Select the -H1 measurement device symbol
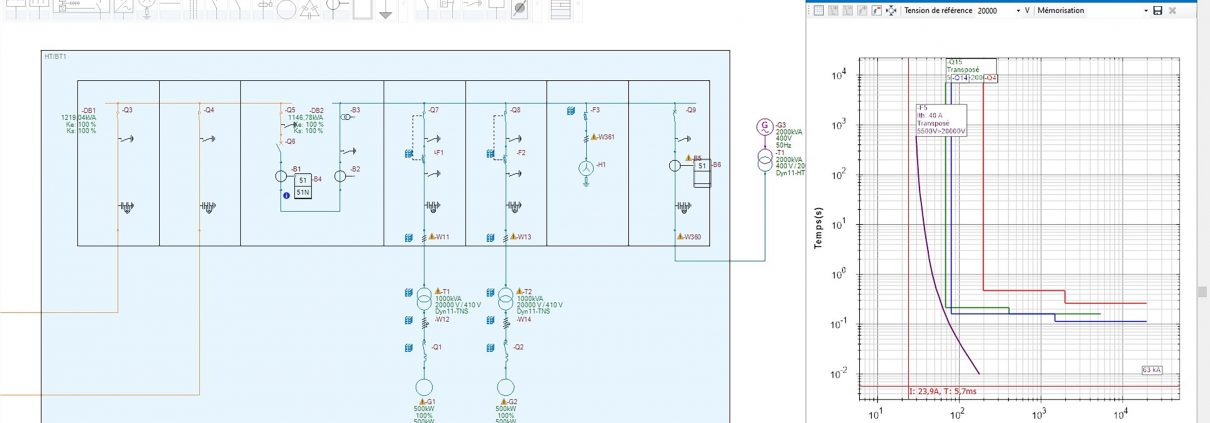Image resolution: width=1210 pixels, height=423 pixels. click(588, 169)
